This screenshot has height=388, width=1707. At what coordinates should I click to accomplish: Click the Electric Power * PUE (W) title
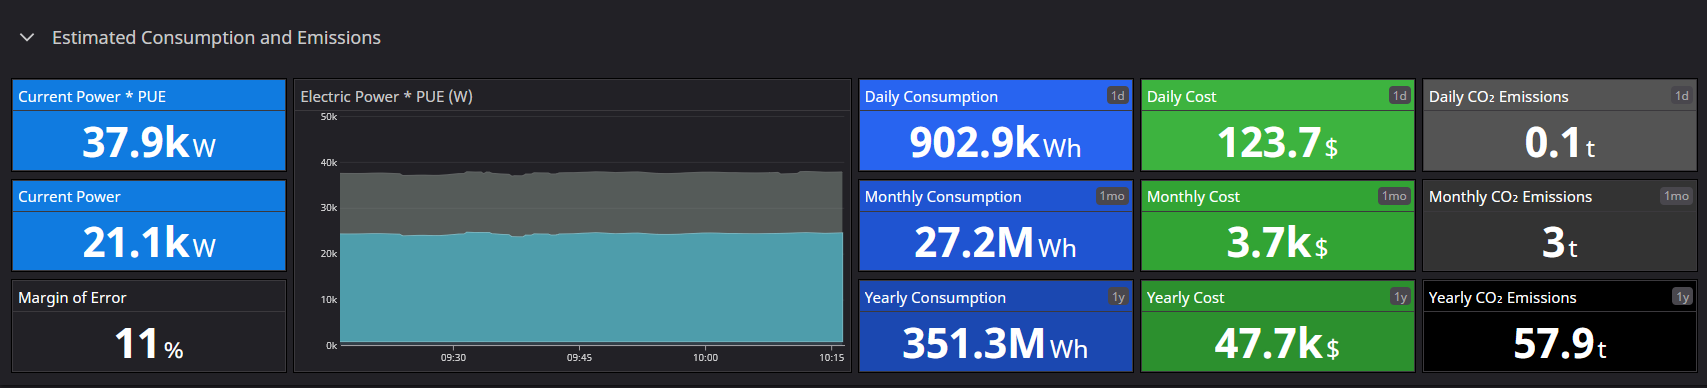pos(386,96)
